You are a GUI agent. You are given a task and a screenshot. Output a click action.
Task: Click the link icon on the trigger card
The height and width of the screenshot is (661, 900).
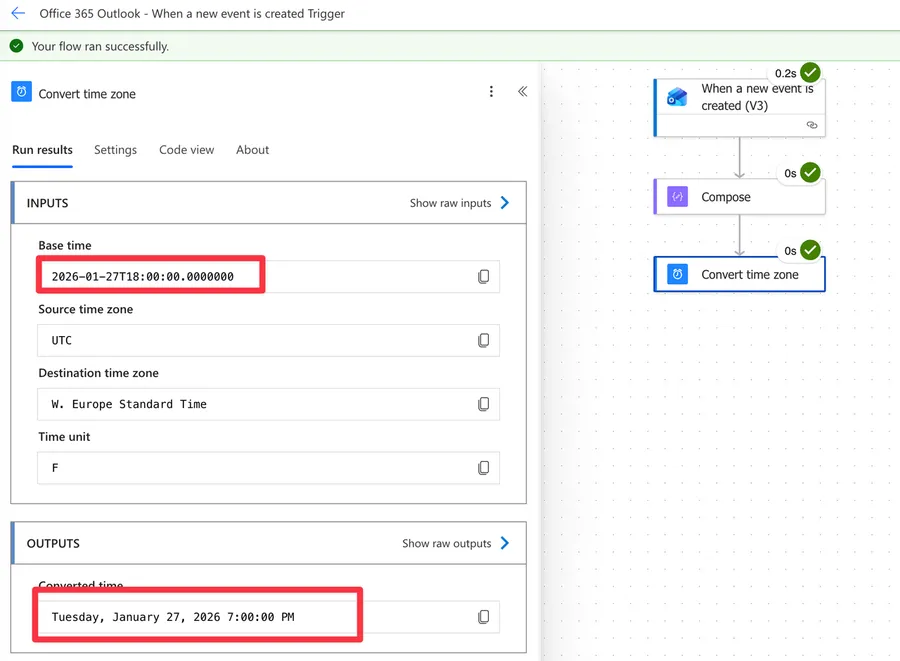point(811,125)
